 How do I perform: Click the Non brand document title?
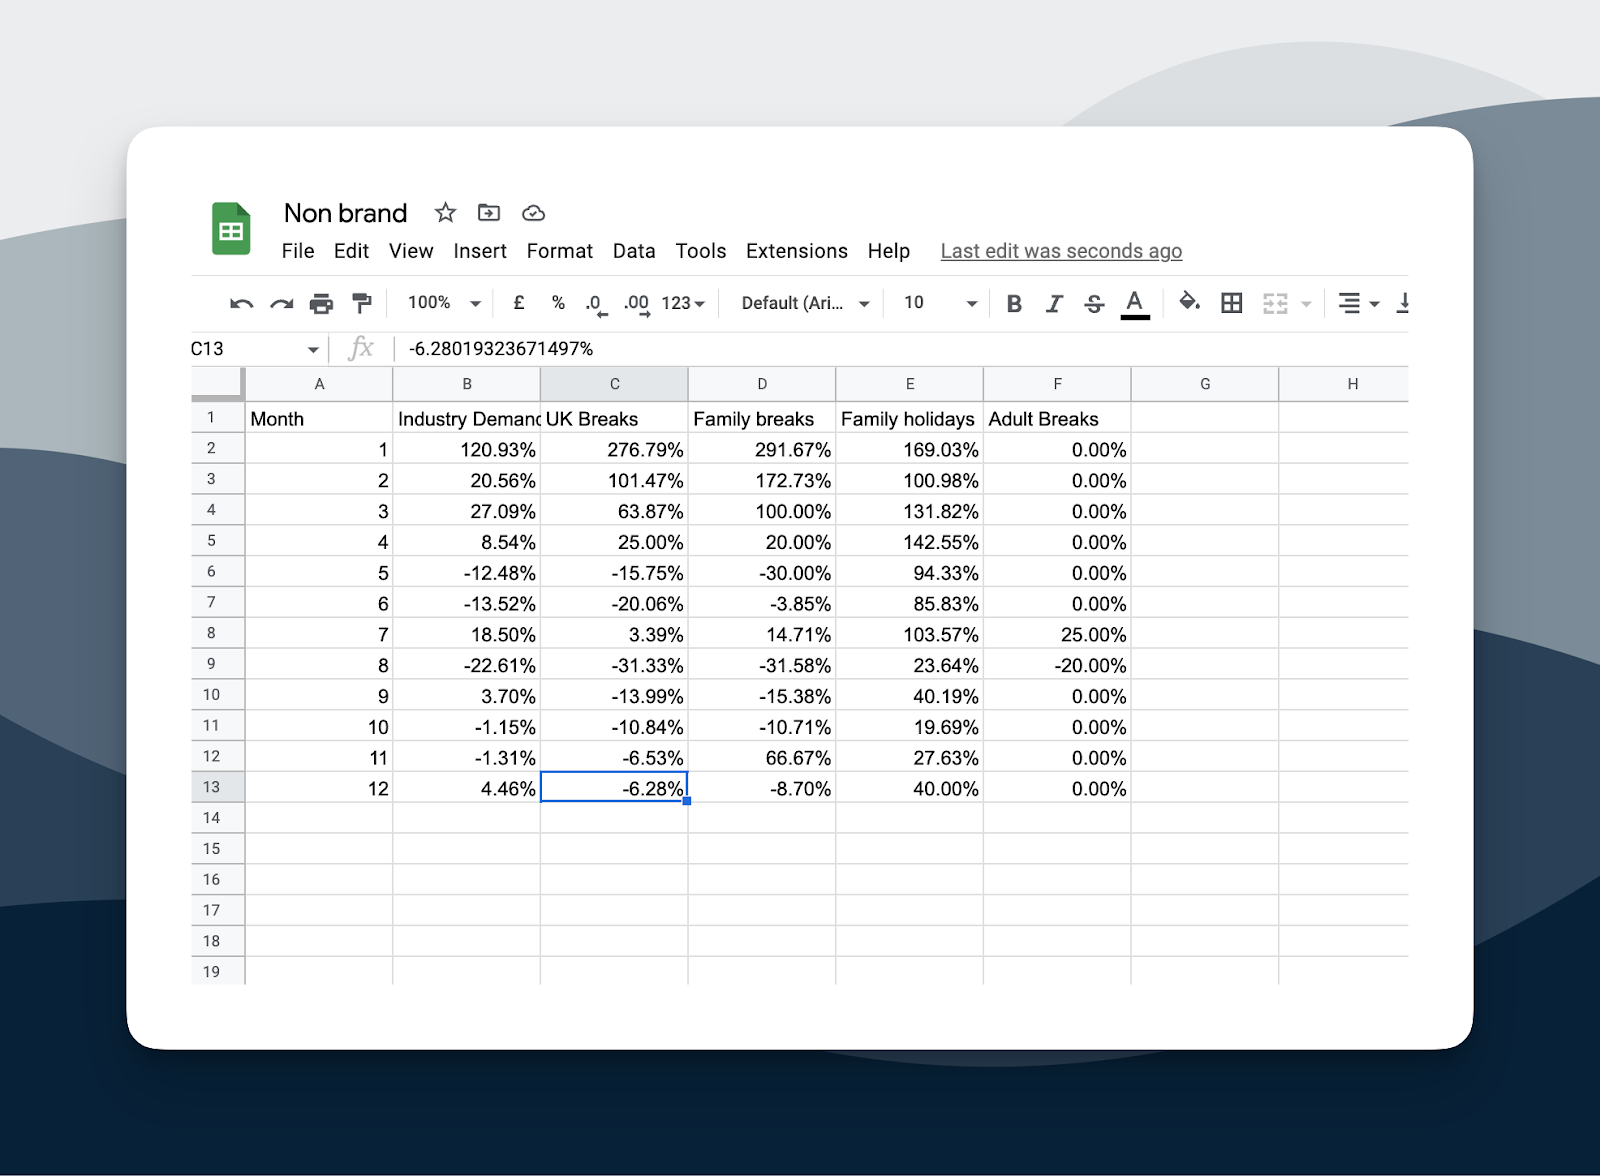click(x=346, y=213)
